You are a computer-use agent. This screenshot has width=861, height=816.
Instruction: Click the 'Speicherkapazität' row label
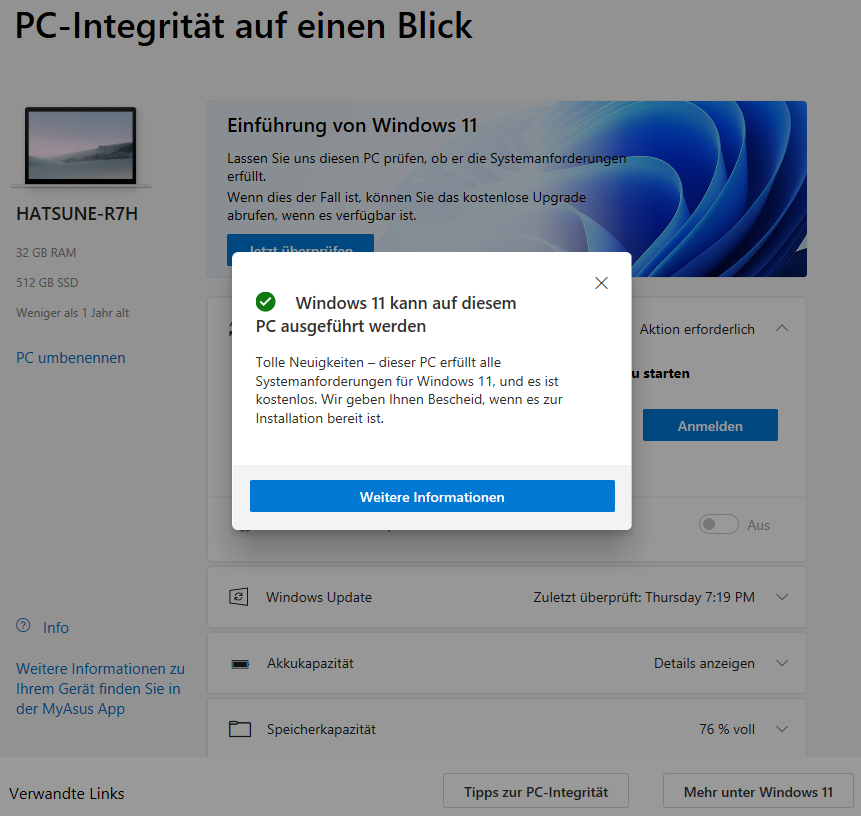point(321,729)
